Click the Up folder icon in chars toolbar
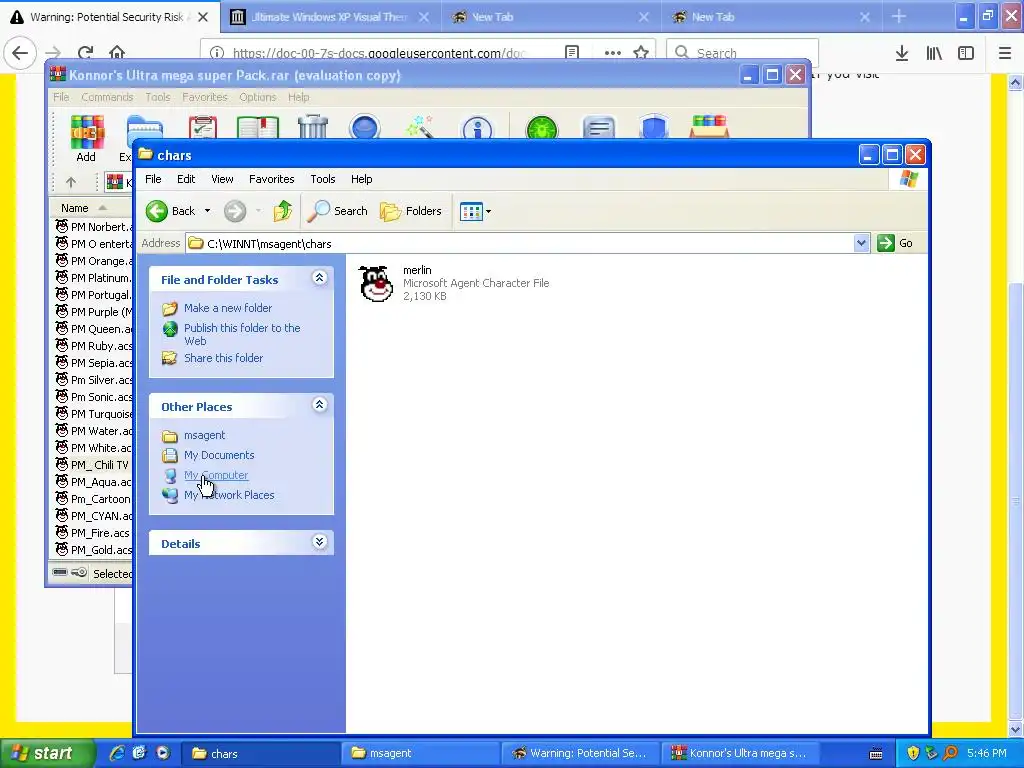1024x768 pixels. click(x=283, y=211)
